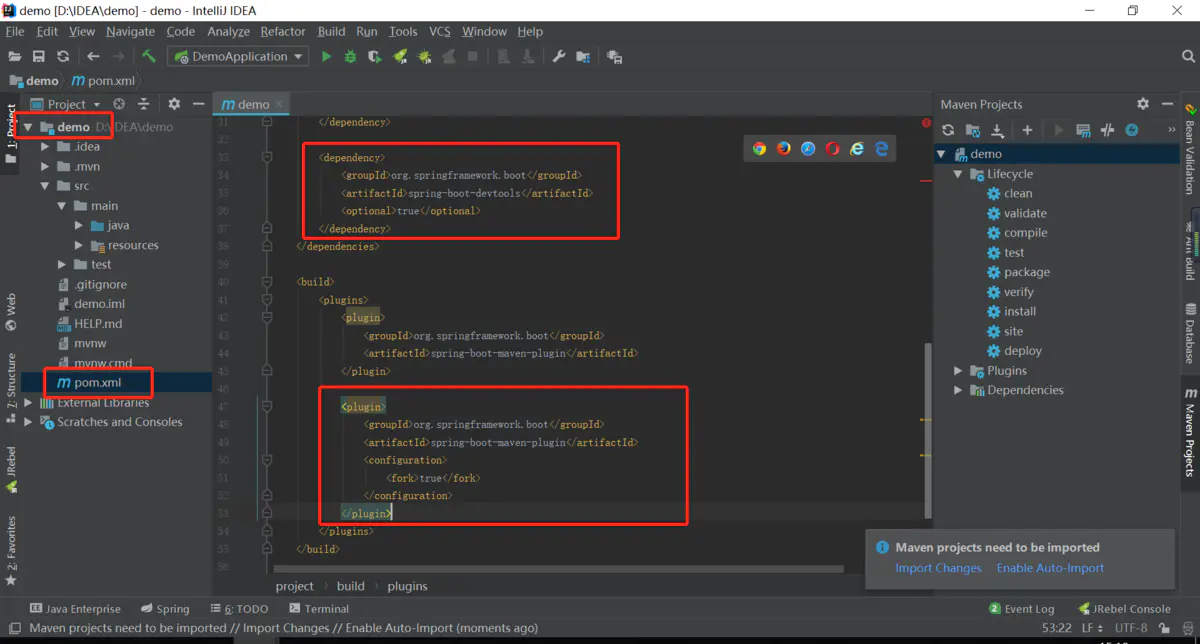Open the Refactor menu

[x=283, y=32]
